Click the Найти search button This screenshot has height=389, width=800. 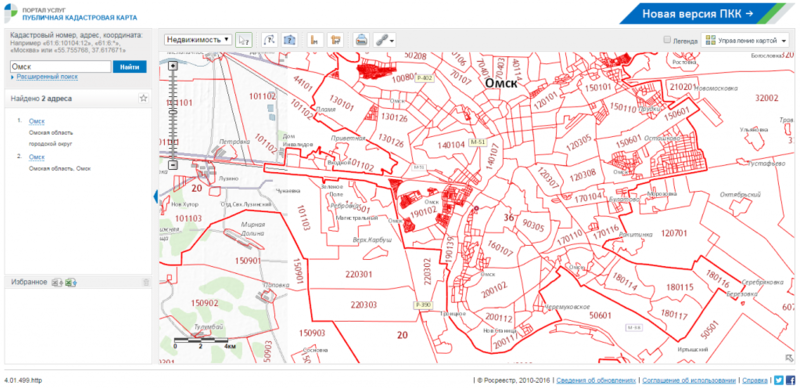(x=130, y=66)
